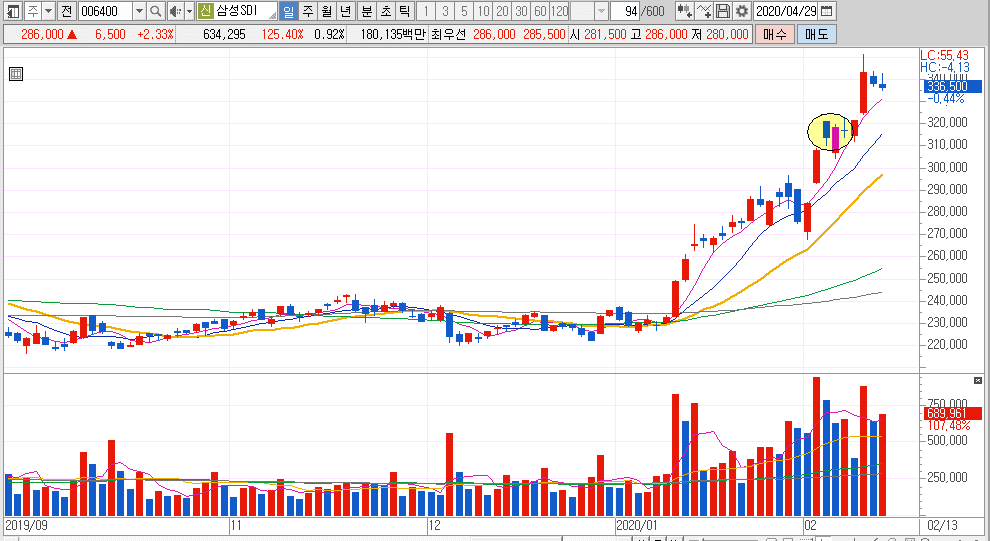
Task: Click the magnifier icon to search stock codes
Action: coord(156,12)
